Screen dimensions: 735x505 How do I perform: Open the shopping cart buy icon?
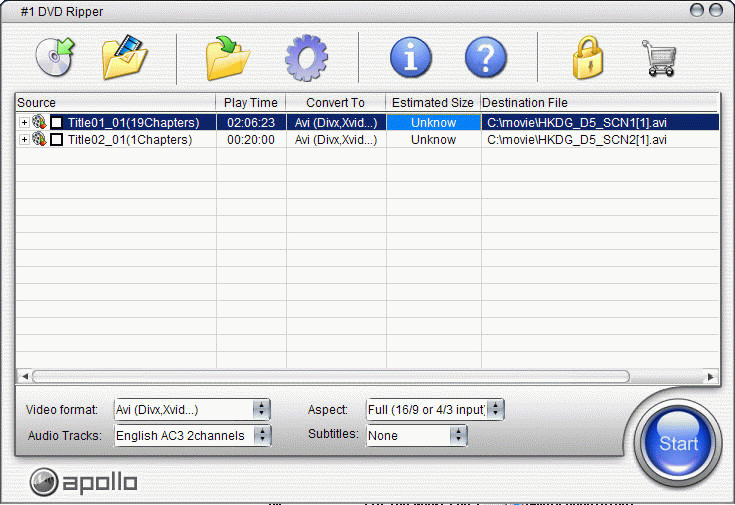point(660,58)
